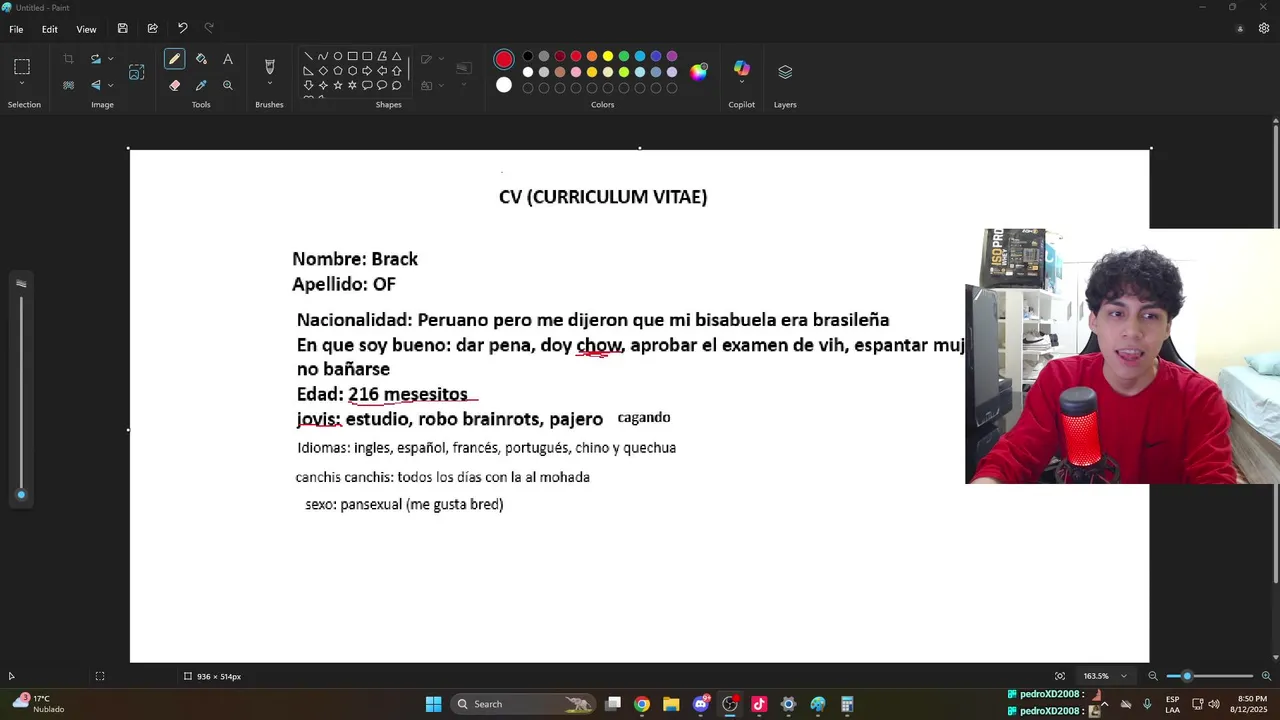The width and height of the screenshot is (1280, 720).
Task: Pick the yellow palette color
Action: coord(608,56)
